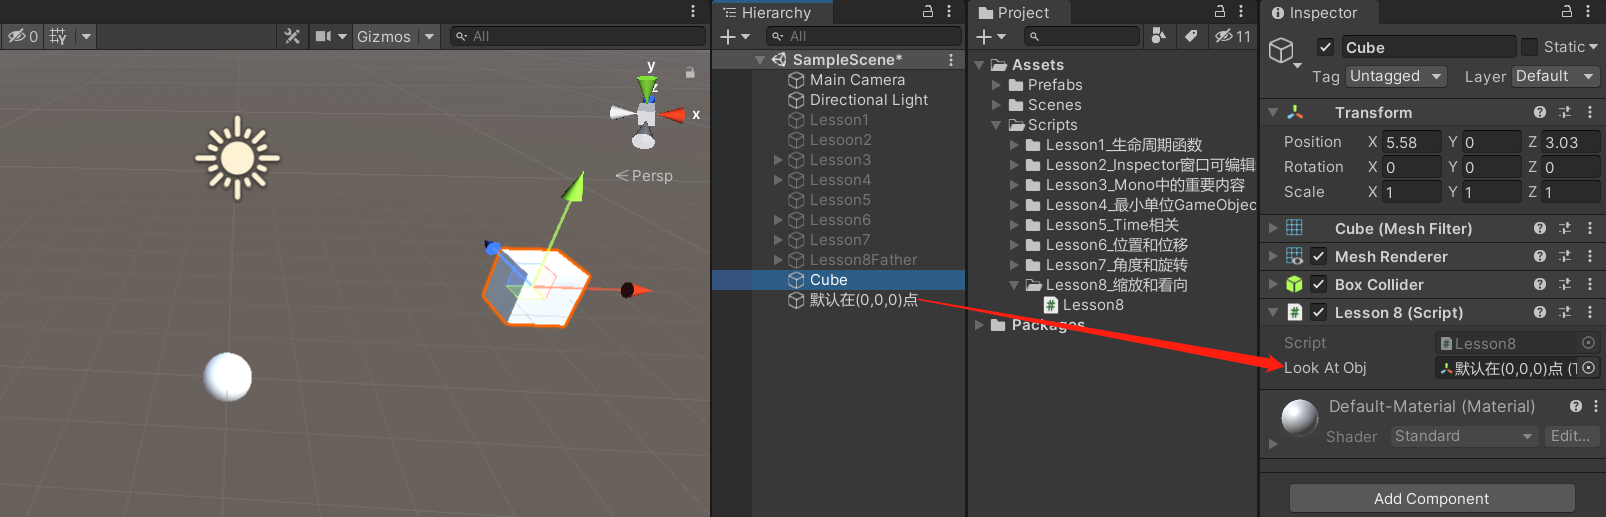
Task: Toggle the scene grid visibility icon
Action: coord(59,36)
